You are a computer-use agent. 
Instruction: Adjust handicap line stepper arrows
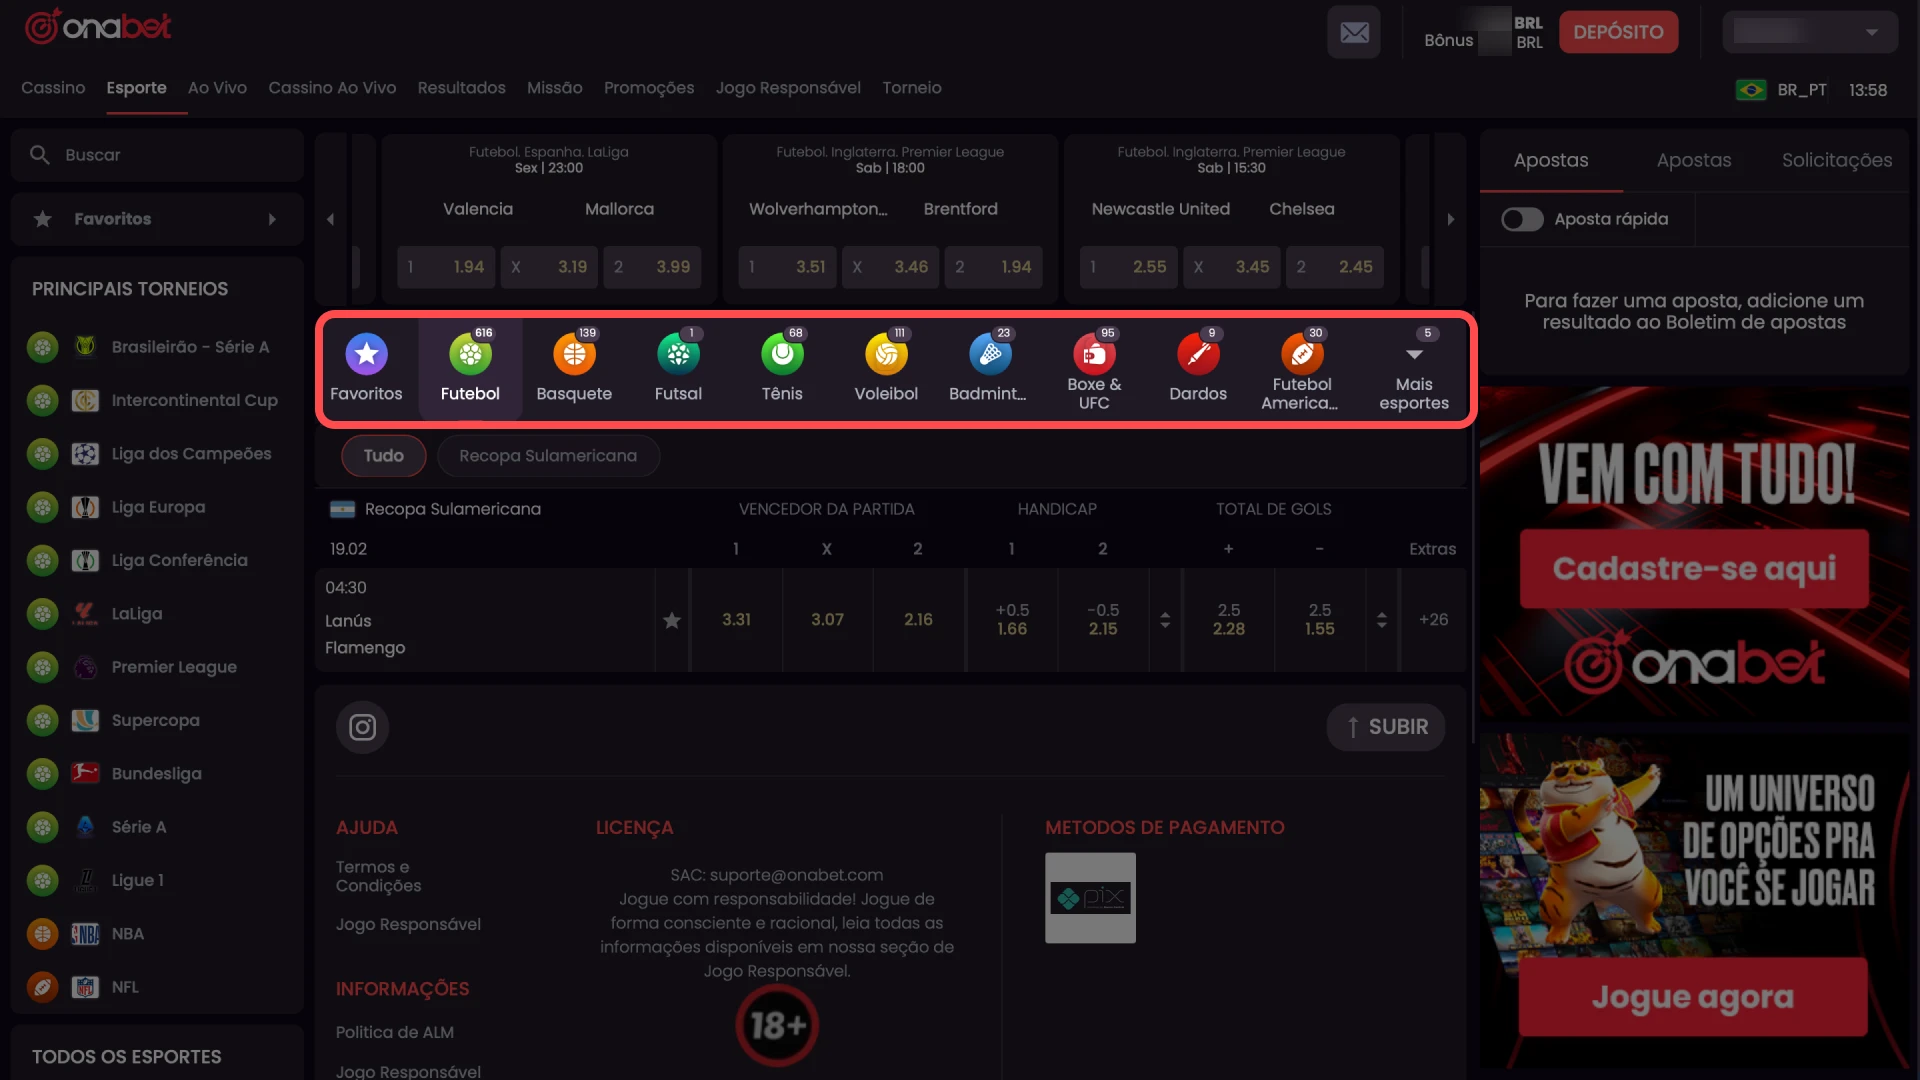(1165, 620)
